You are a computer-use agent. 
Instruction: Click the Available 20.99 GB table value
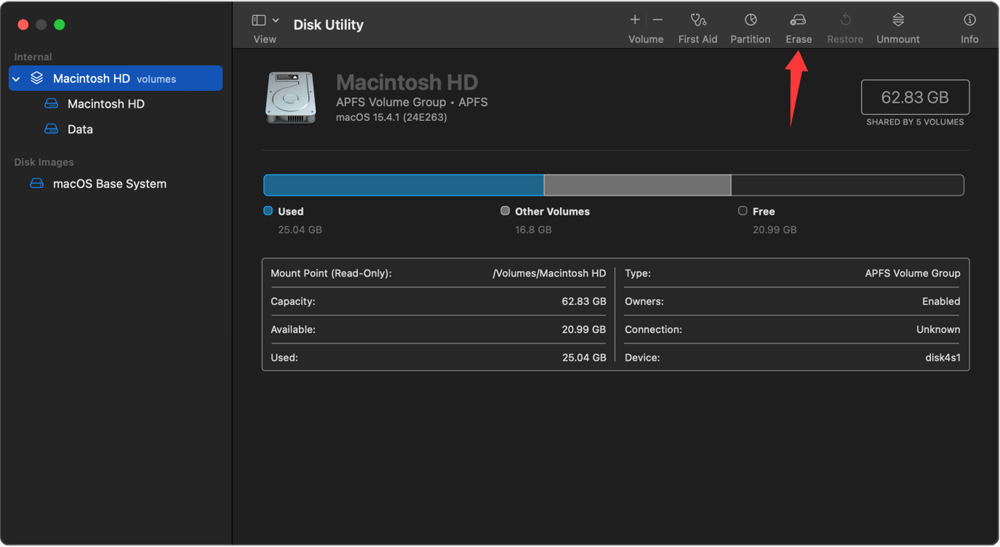pyautogui.click(x=584, y=330)
